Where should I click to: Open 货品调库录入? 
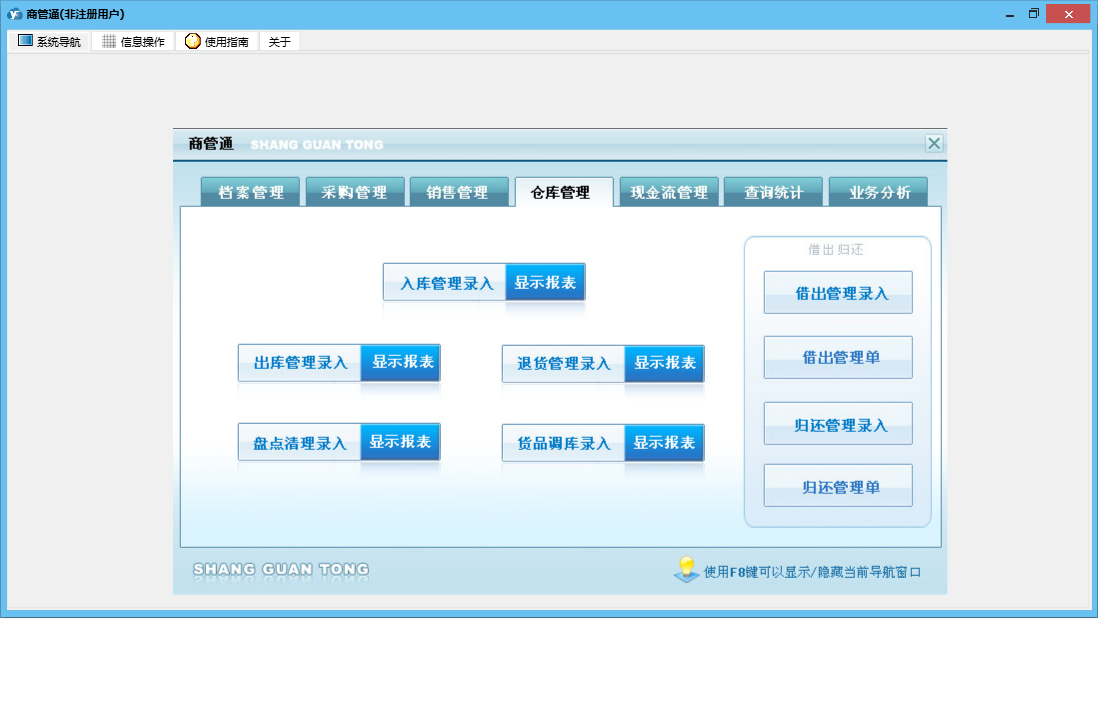(x=564, y=443)
